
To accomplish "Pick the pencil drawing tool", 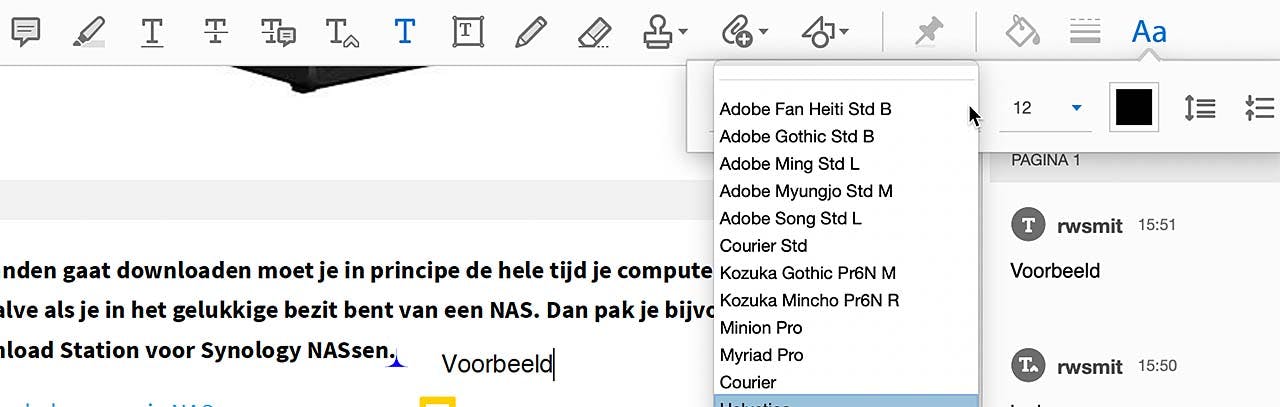I will click(x=530, y=32).
